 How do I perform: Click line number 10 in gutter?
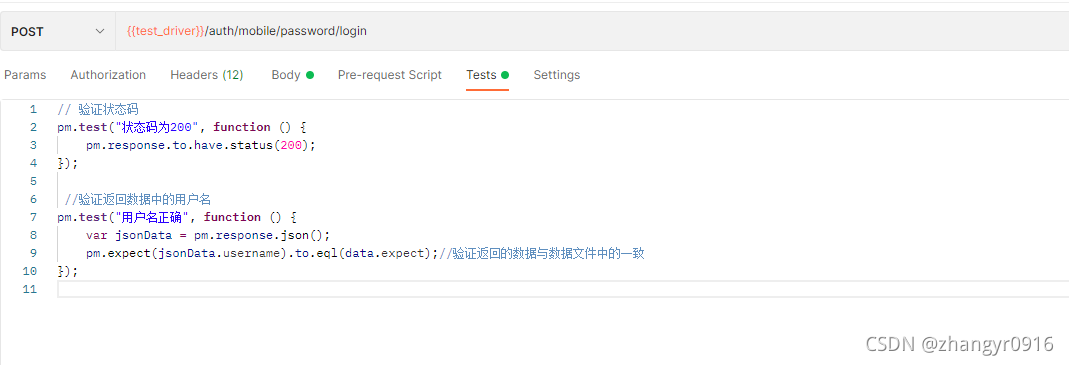(x=30, y=272)
